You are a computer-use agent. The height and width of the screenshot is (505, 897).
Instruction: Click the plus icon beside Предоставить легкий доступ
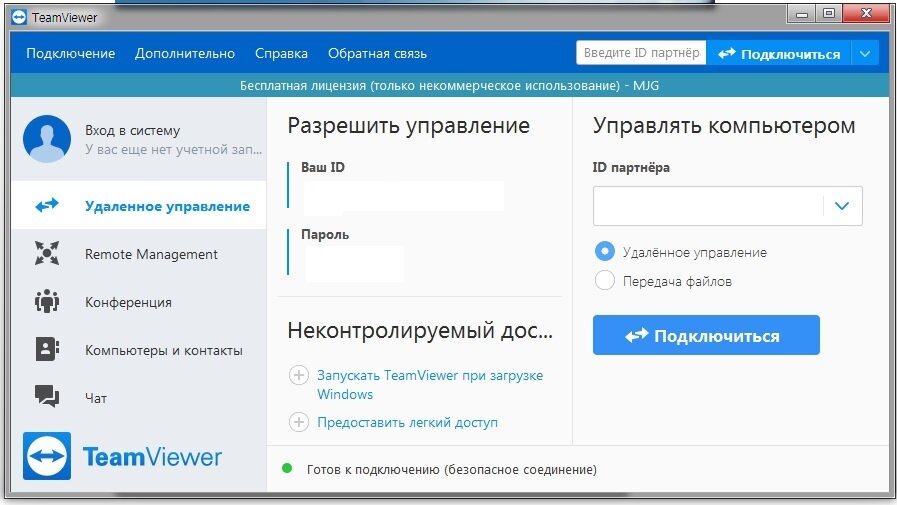(299, 422)
